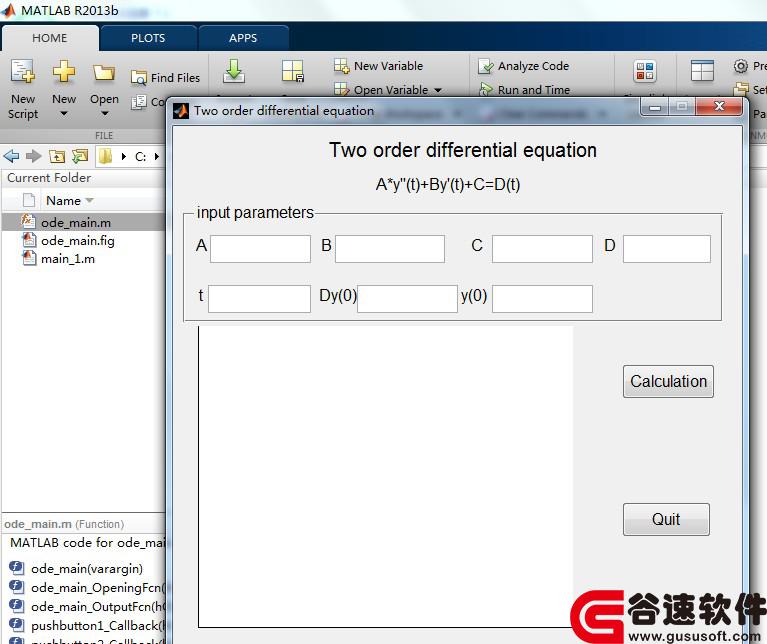This screenshot has width=767, height=644.
Task: Click Analyze Code in toolstrip
Action: pyautogui.click(x=523, y=66)
